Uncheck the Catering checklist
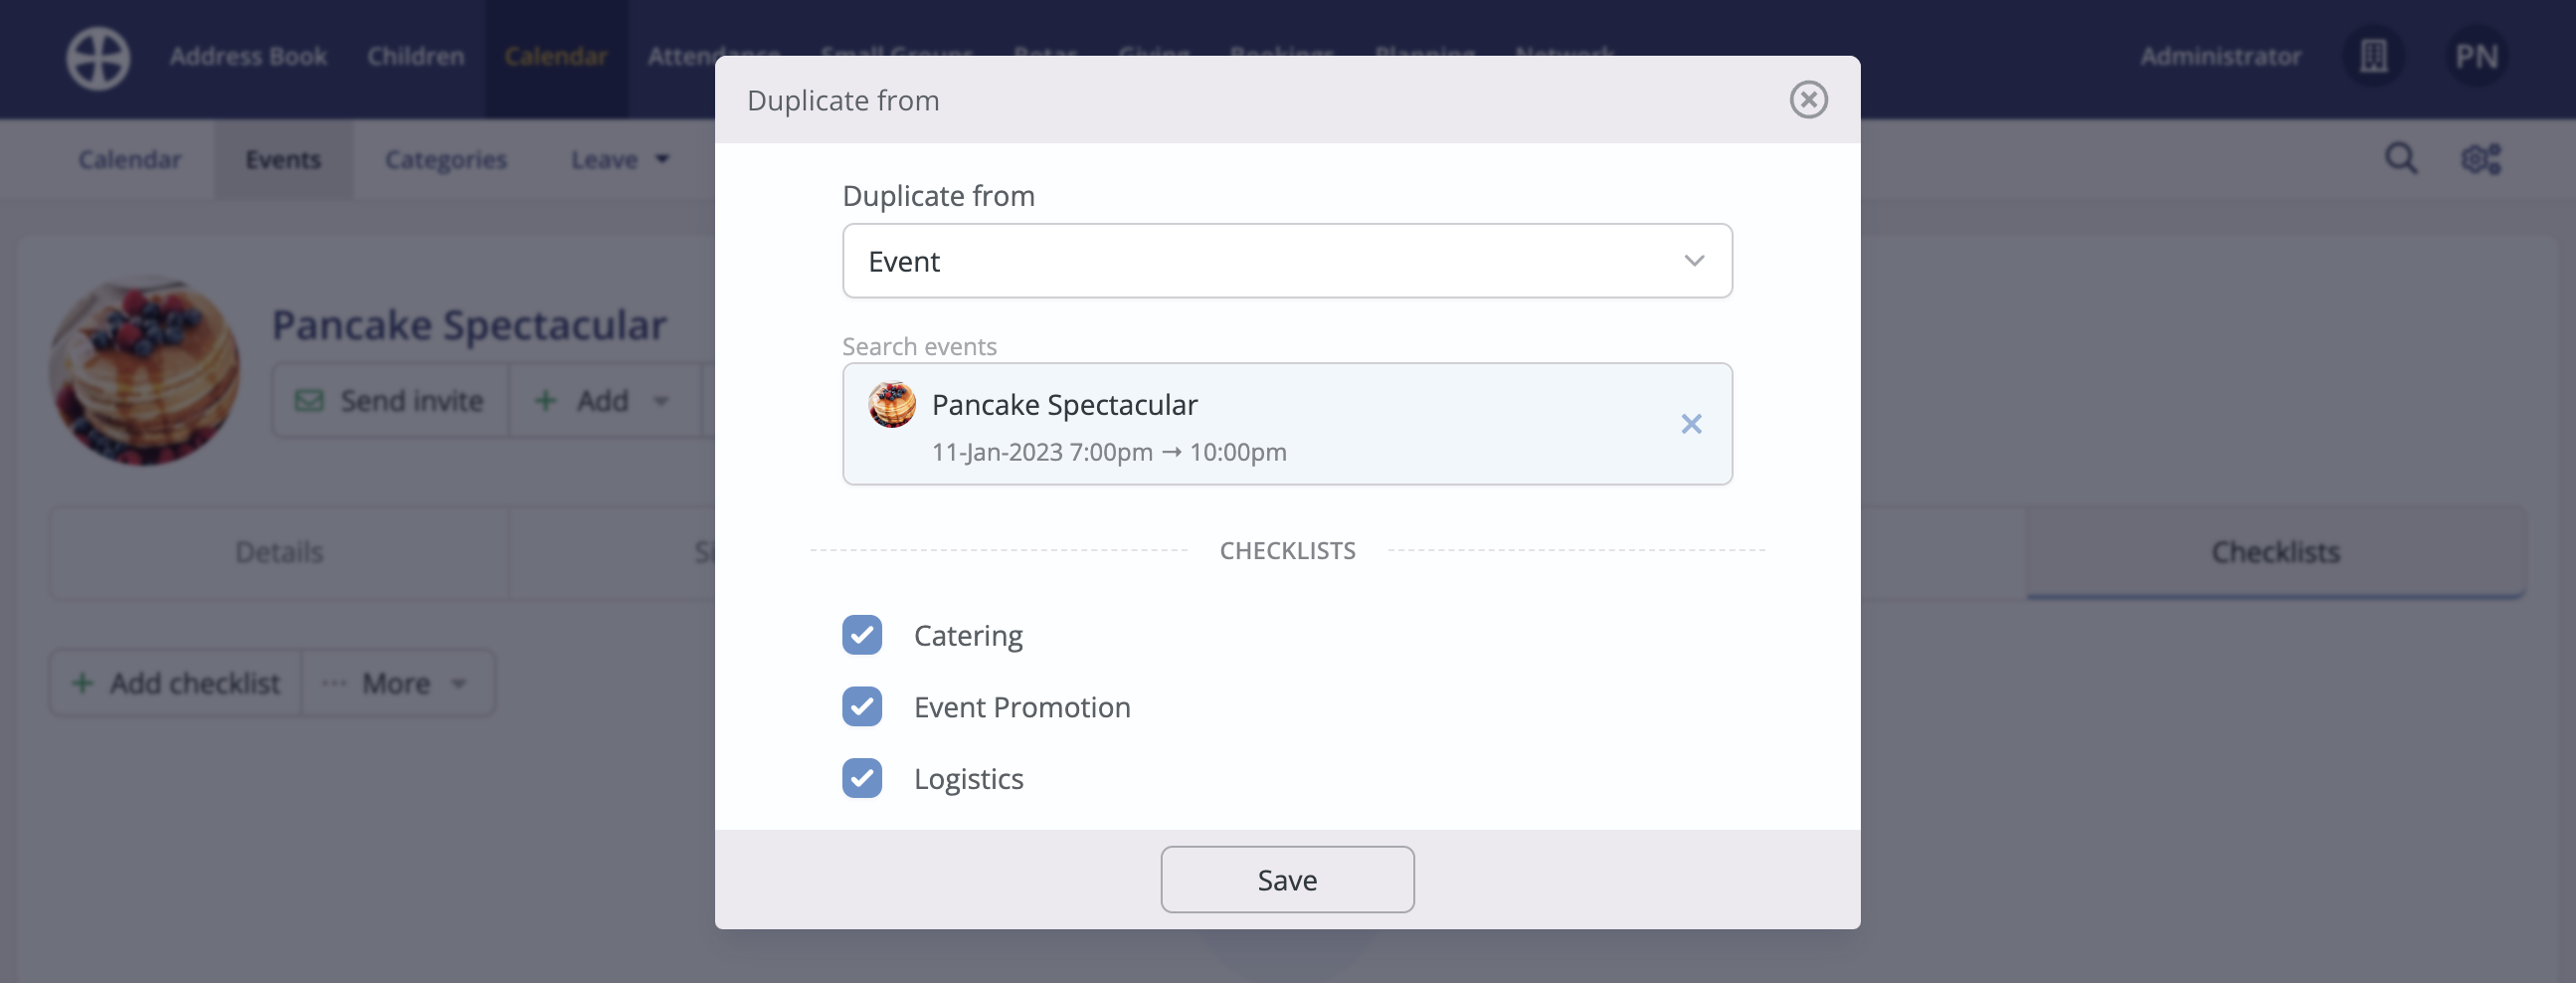The image size is (2576, 983). [862, 635]
